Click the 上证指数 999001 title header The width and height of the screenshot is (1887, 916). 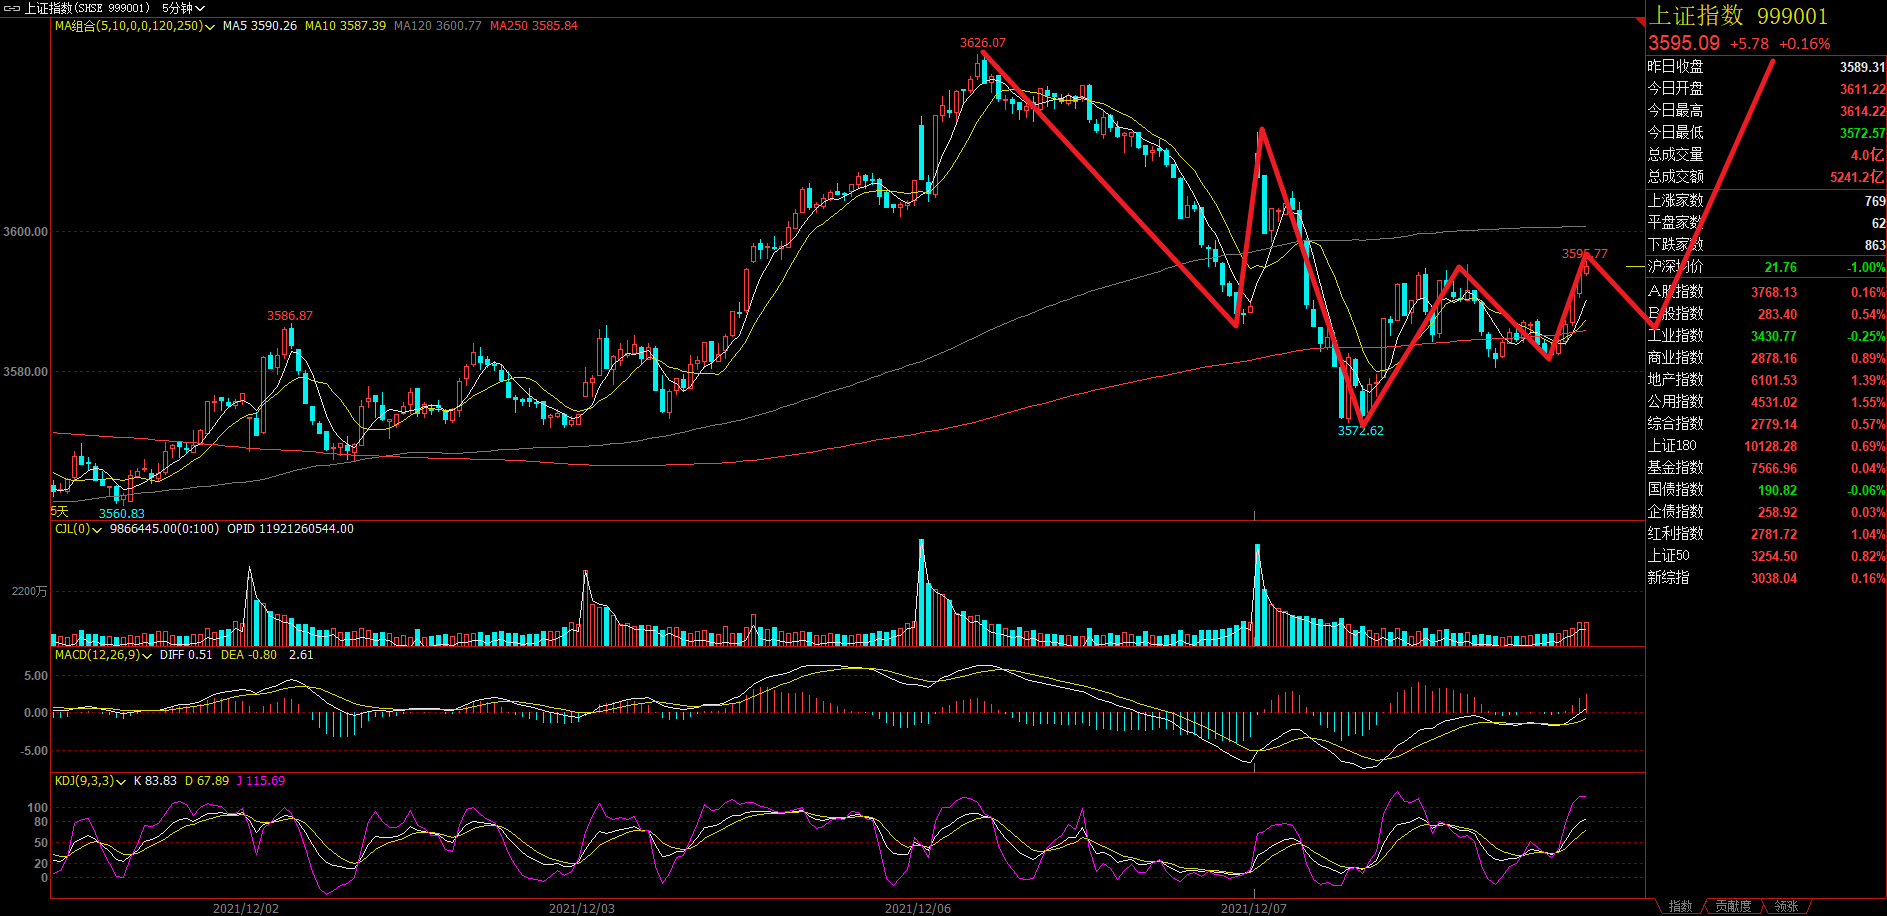tap(1738, 16)
